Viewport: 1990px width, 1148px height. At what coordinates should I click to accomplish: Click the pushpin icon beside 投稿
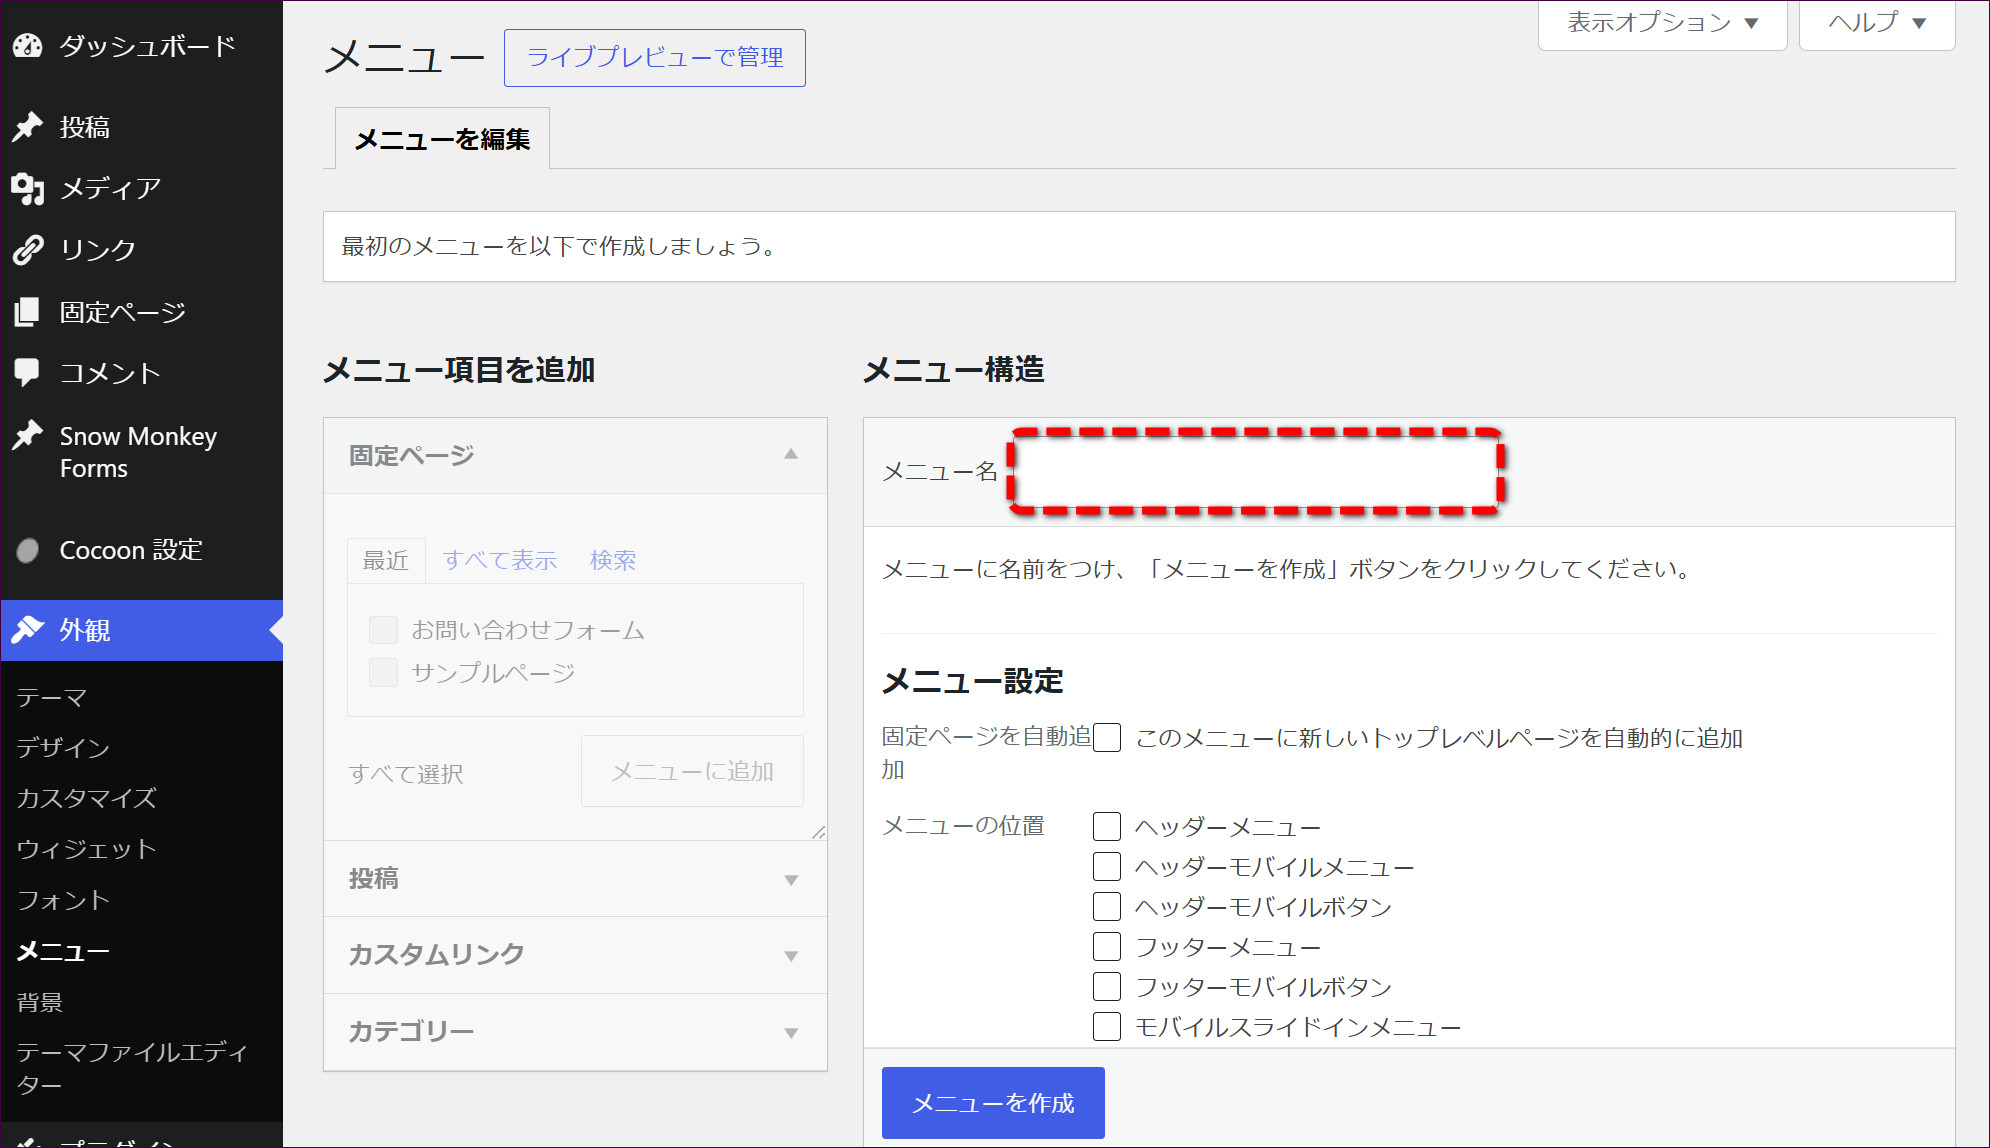point(28,127)
